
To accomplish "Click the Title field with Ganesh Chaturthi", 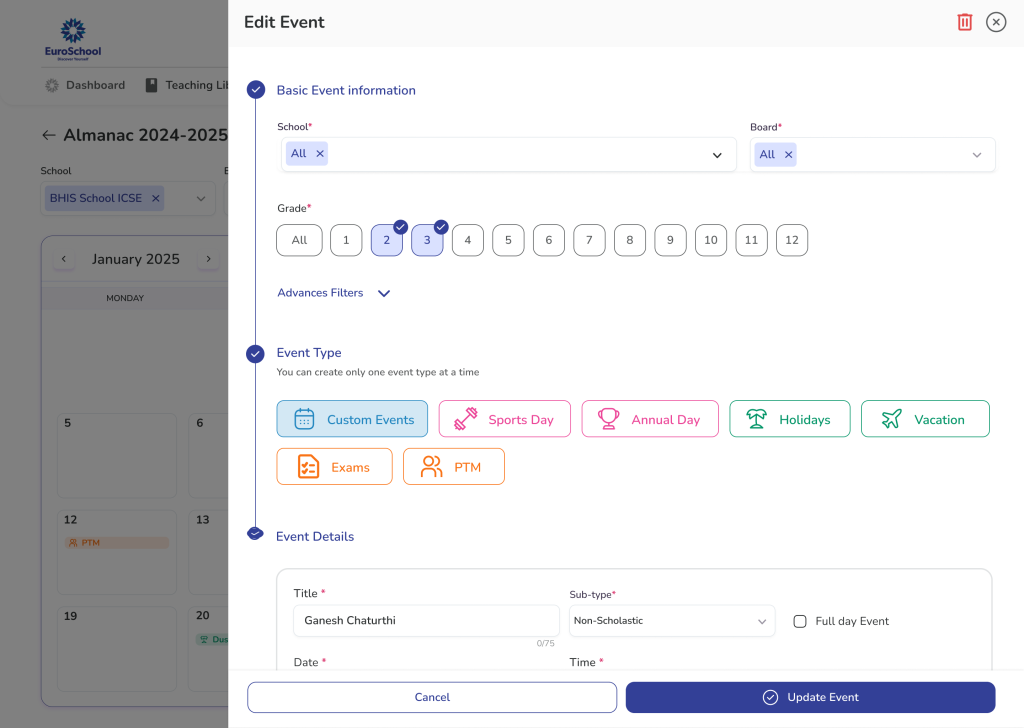I will [x=425, y=620].
